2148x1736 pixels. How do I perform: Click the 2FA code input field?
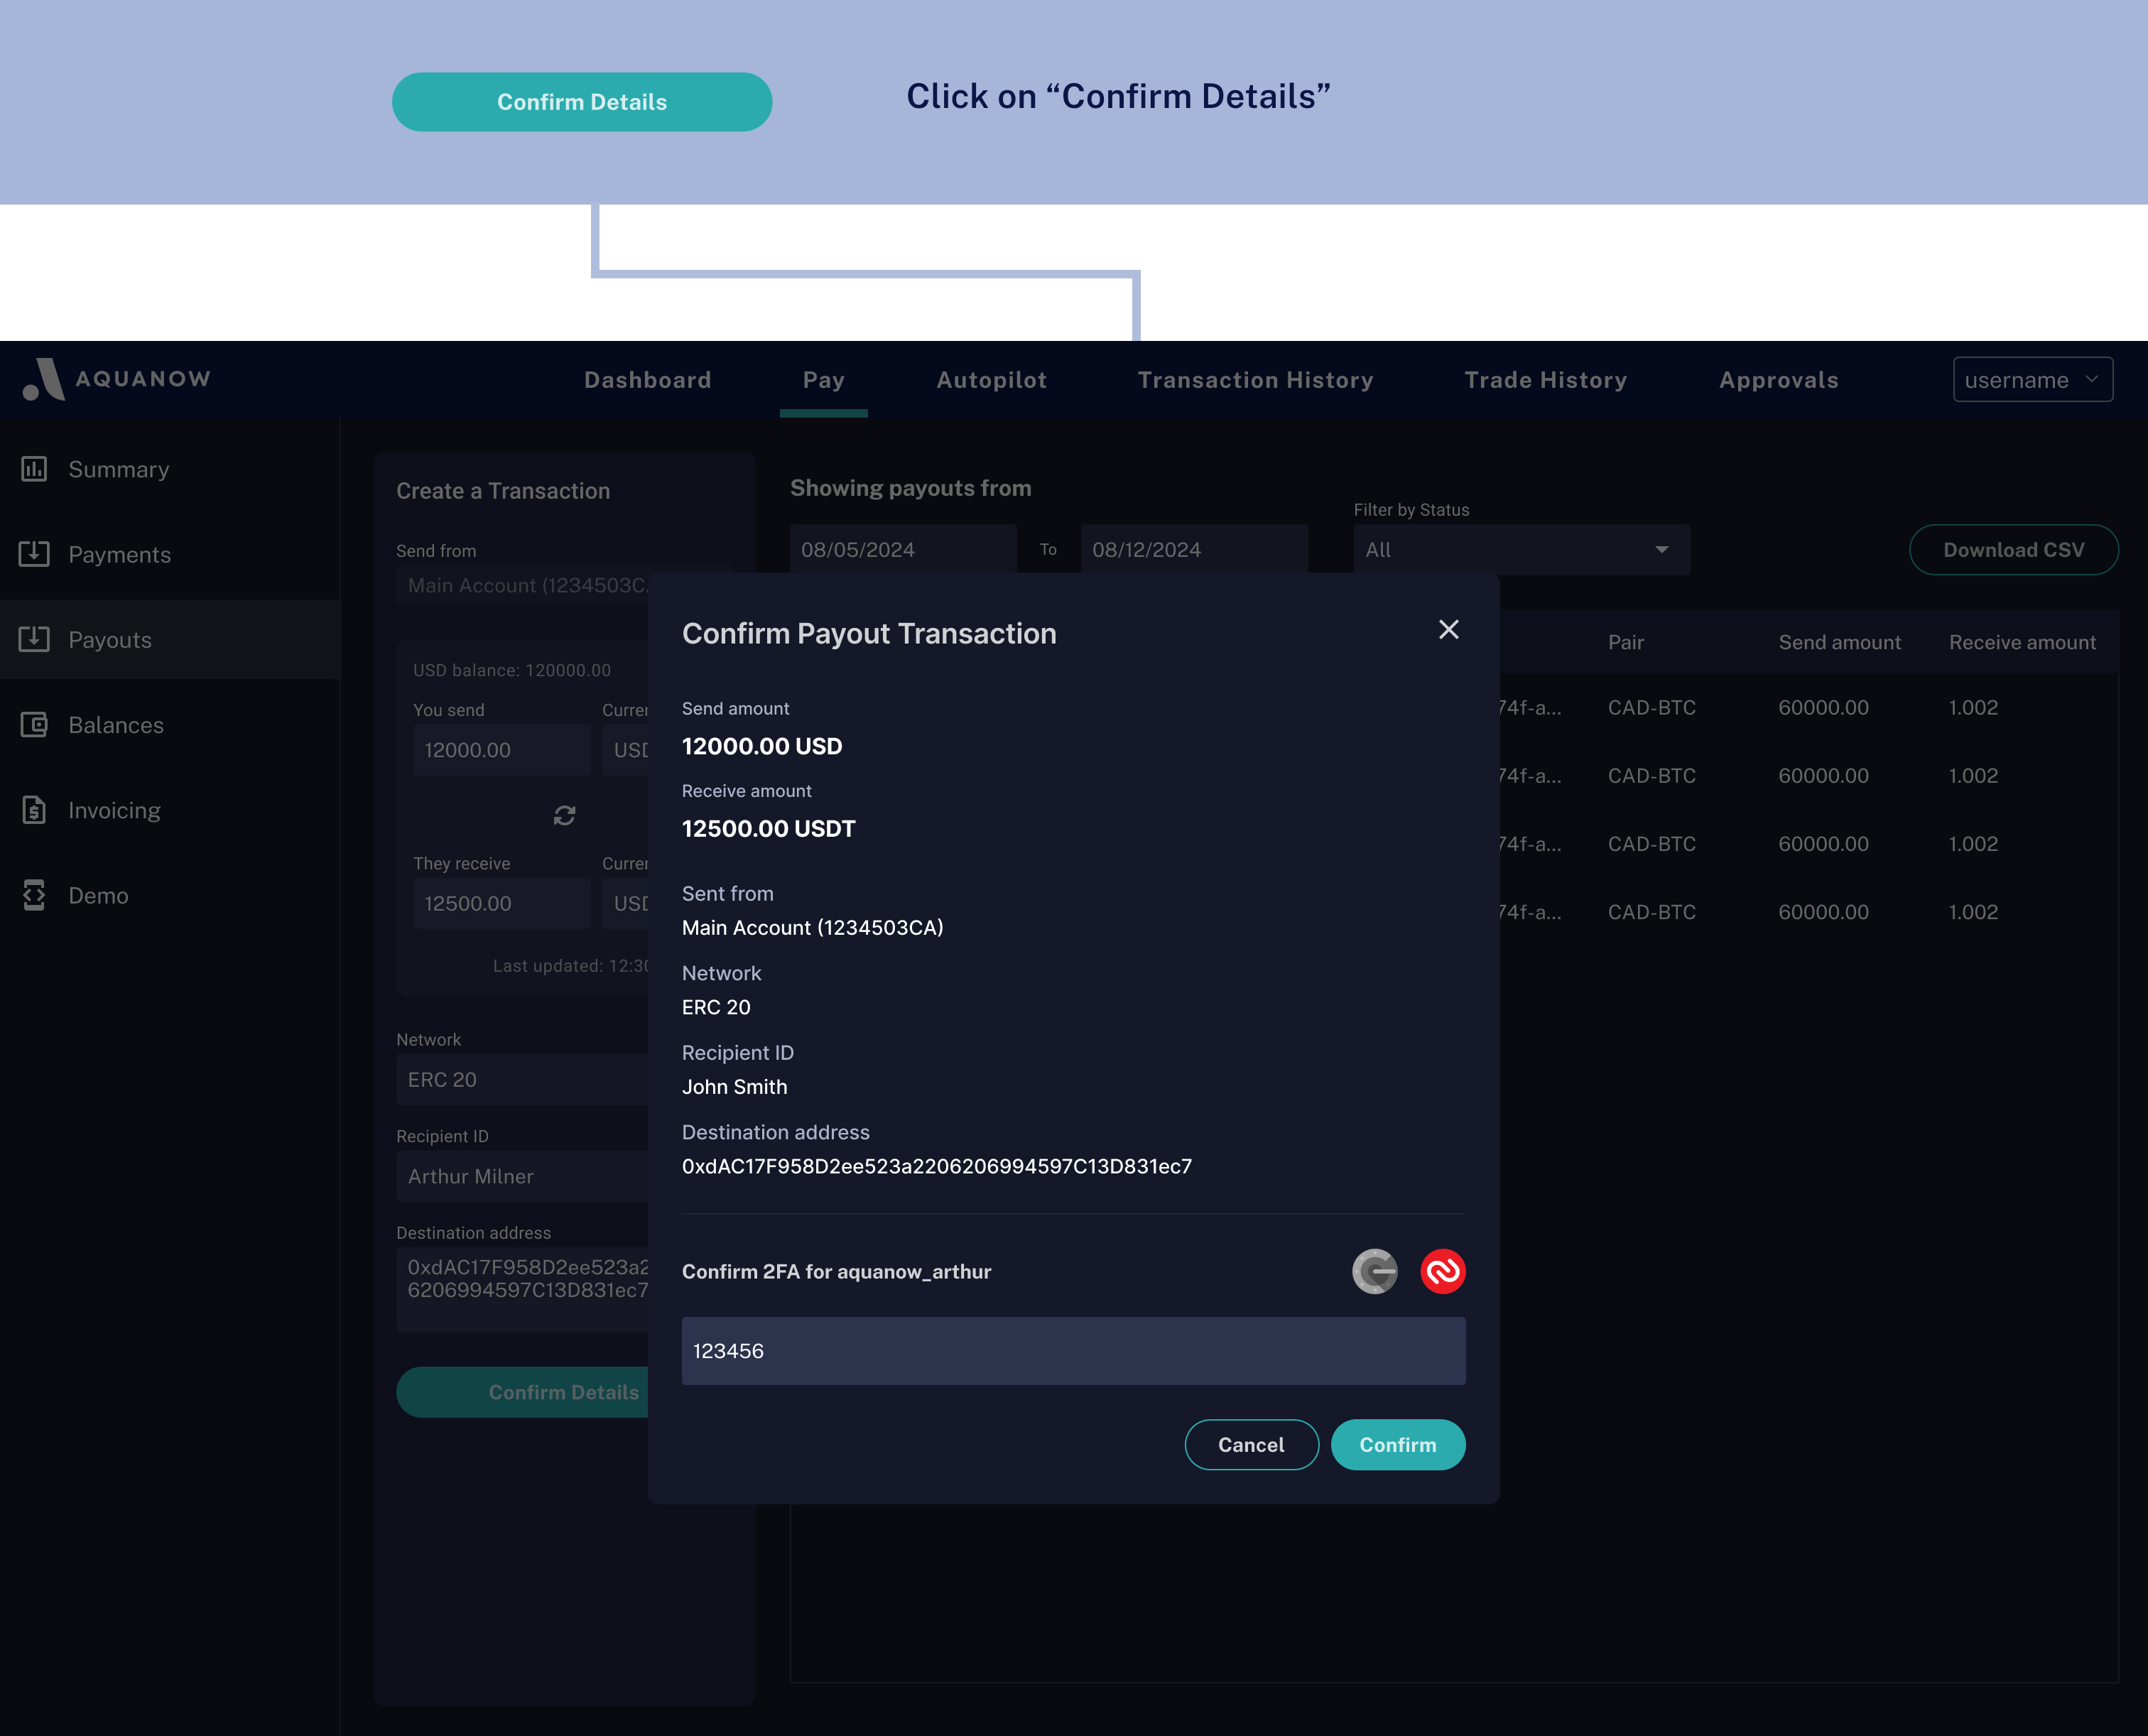(1073, 1351)
